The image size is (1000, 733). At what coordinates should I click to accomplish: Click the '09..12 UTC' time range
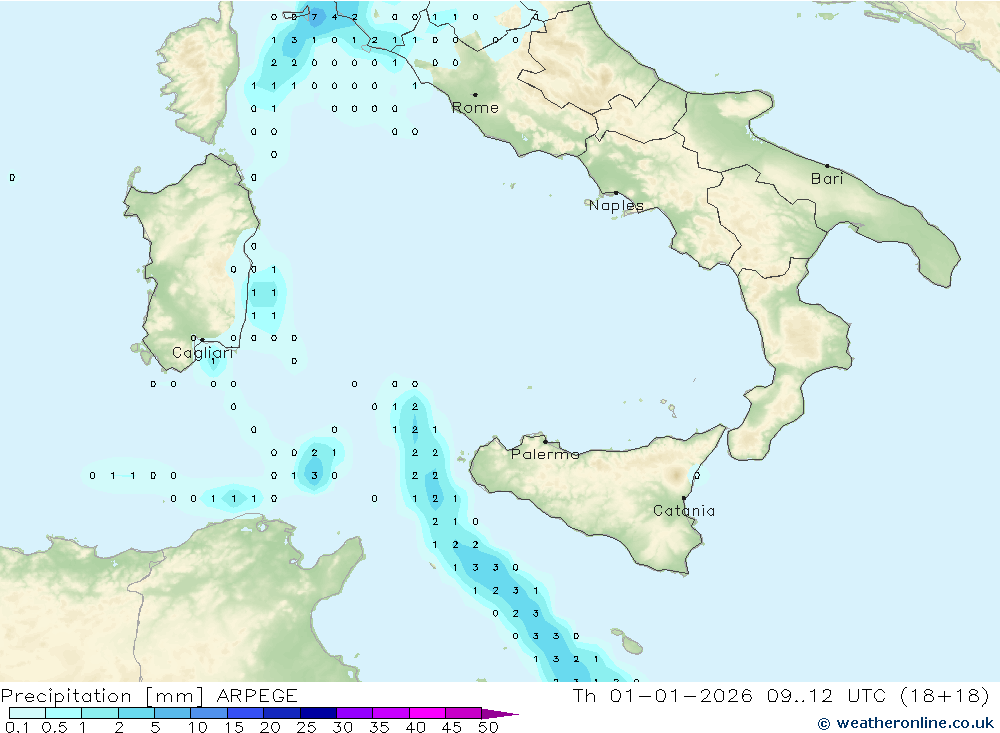(x=827, y=695)
